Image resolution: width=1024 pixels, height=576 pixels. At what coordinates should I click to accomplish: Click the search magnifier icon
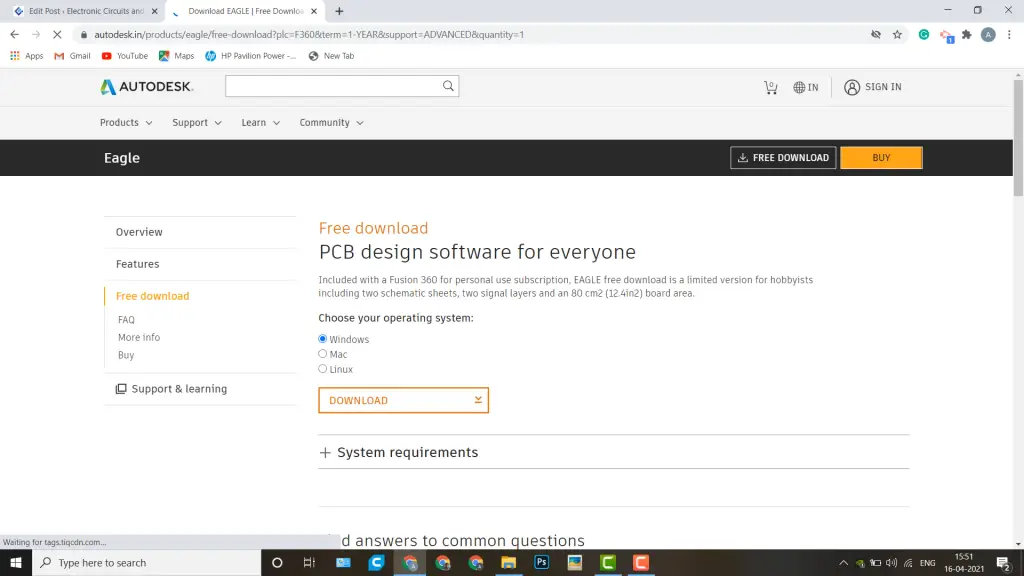448,86
